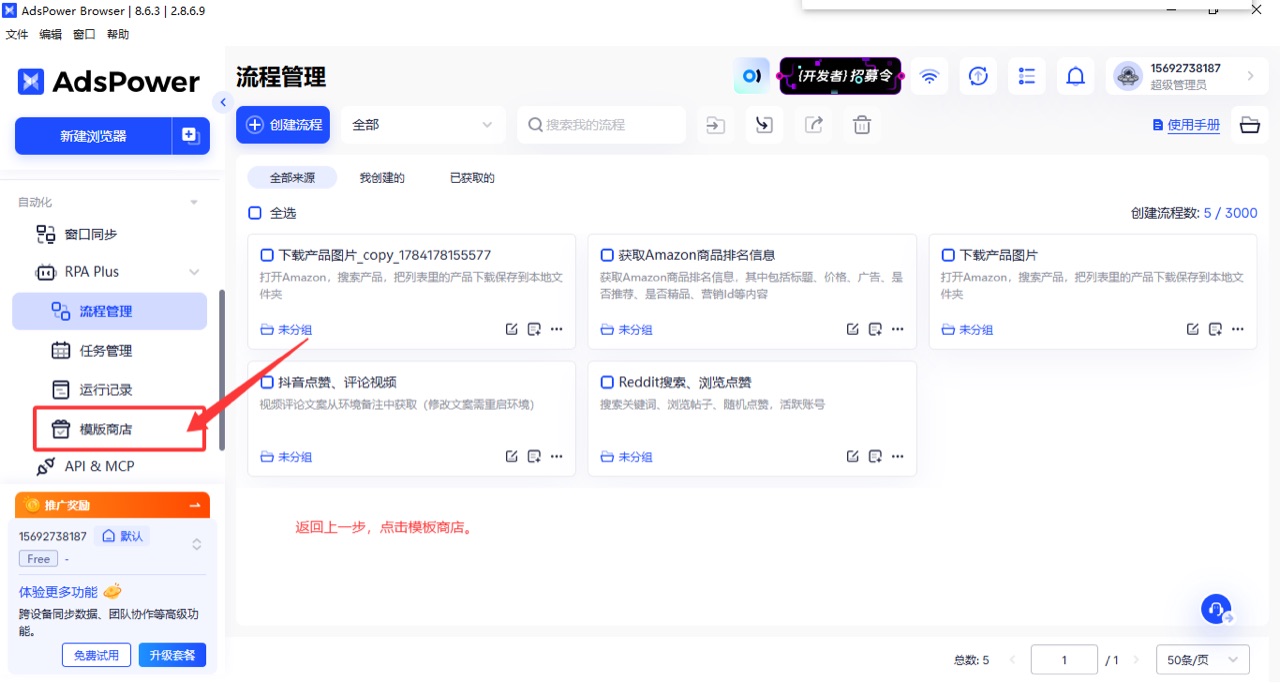Open more options on 抖音点赞、评论视频 card
This screenshot has height=683, width=1280.
point(557,456)
